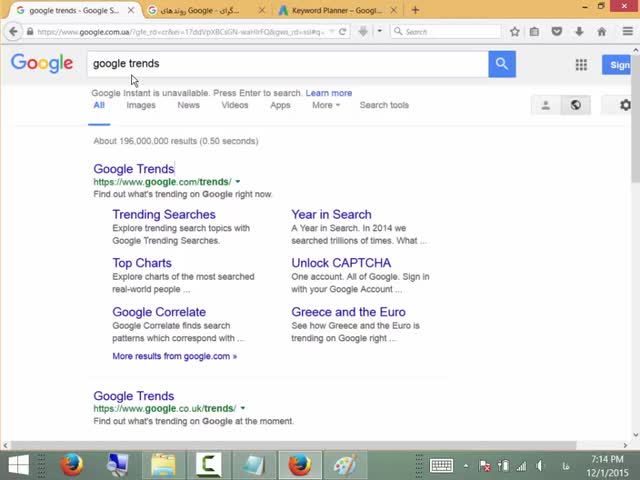Close the google trends tab
The height and width of the screenshot is (480, 640).
point(131,10)
